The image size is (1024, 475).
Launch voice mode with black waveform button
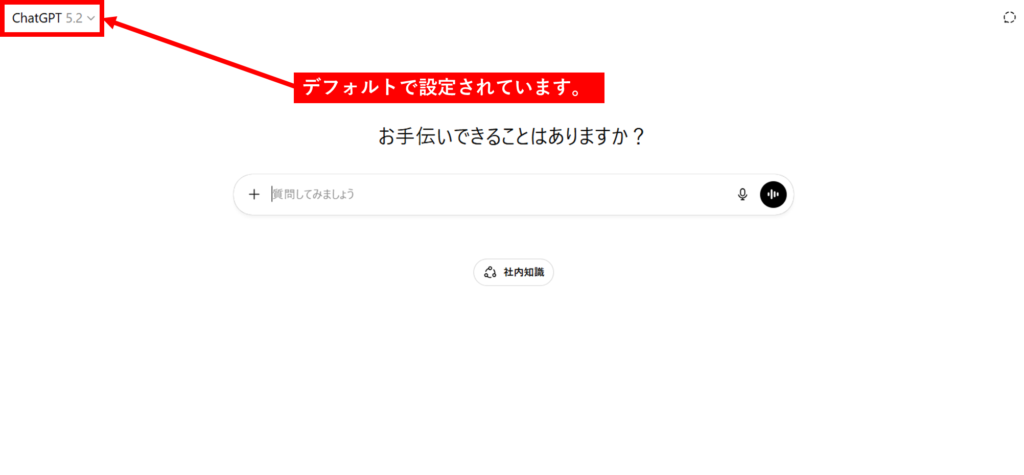[773, 194]
